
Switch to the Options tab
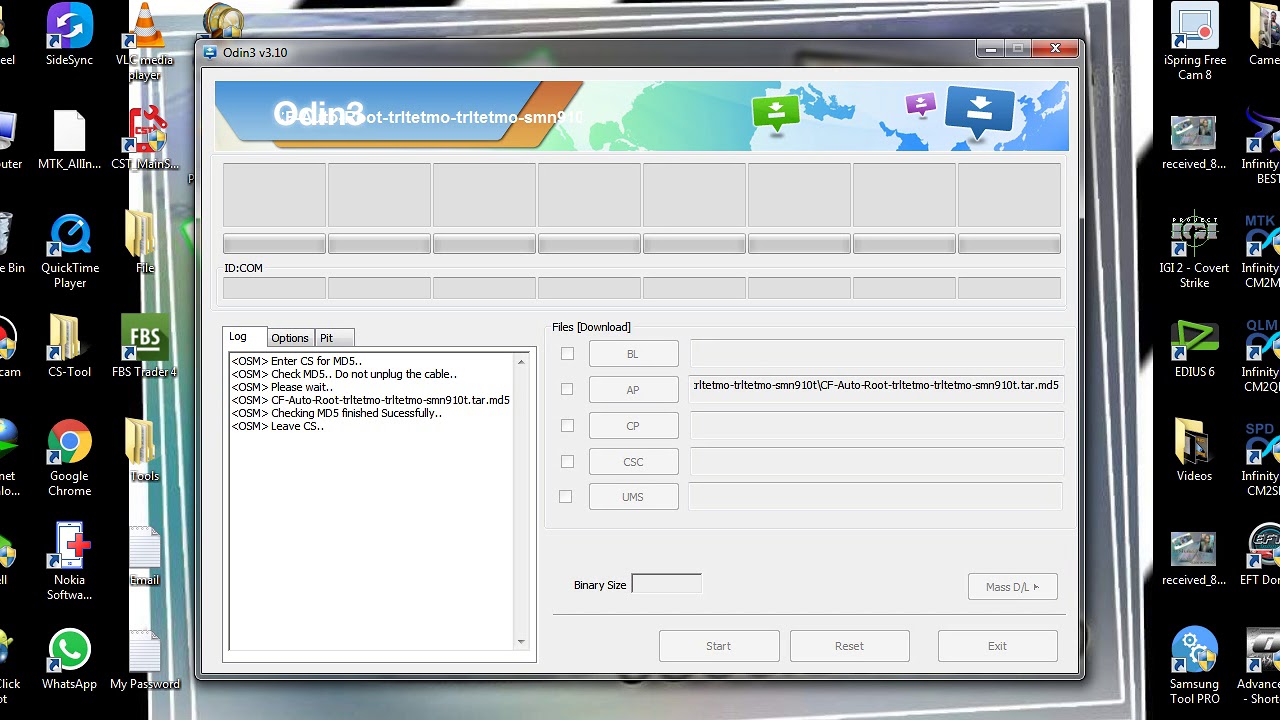(290, 338)
